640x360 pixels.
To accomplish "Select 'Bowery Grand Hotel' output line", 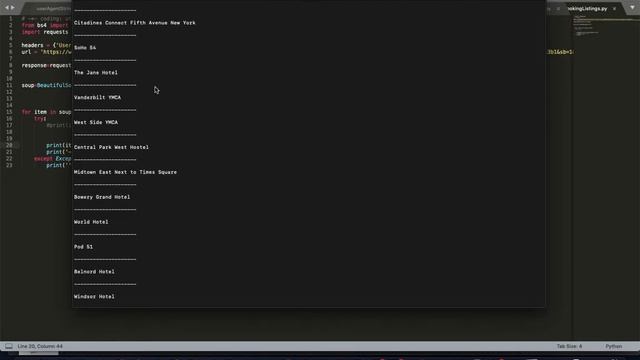I will [x=102, y=197].
